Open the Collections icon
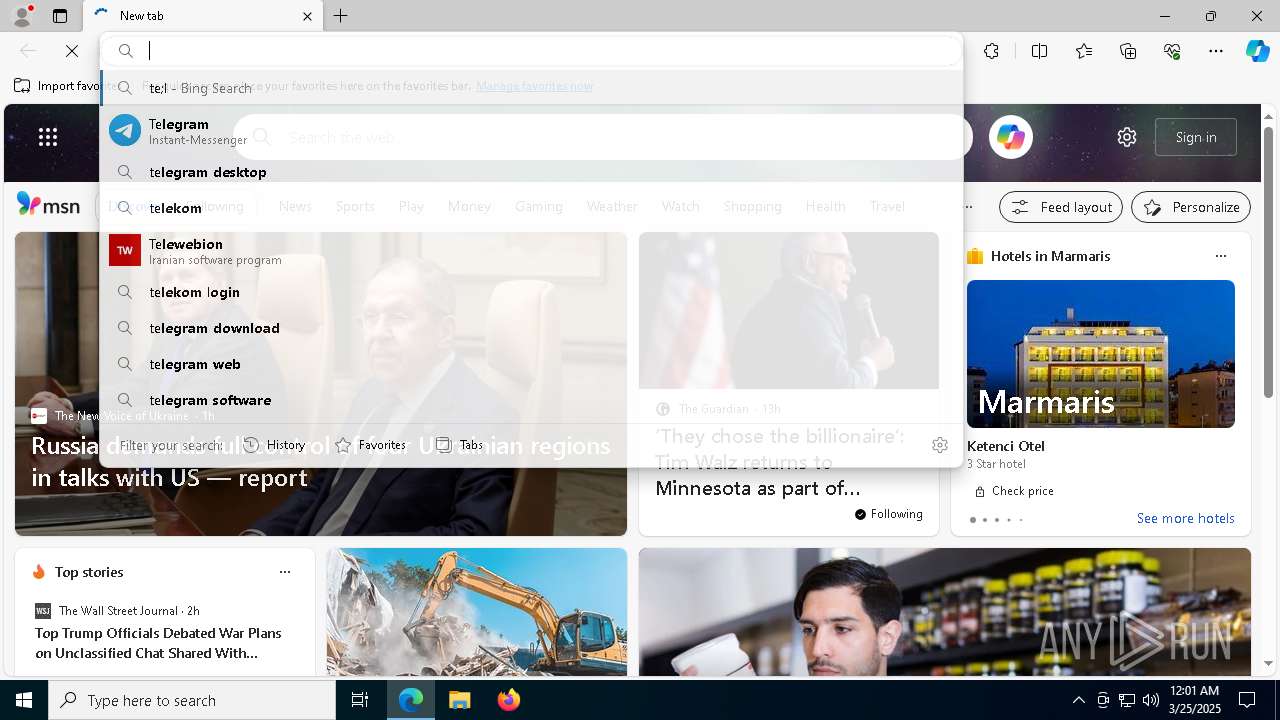The width and height of the screenshot is (1280, 720). point(1128,51)
